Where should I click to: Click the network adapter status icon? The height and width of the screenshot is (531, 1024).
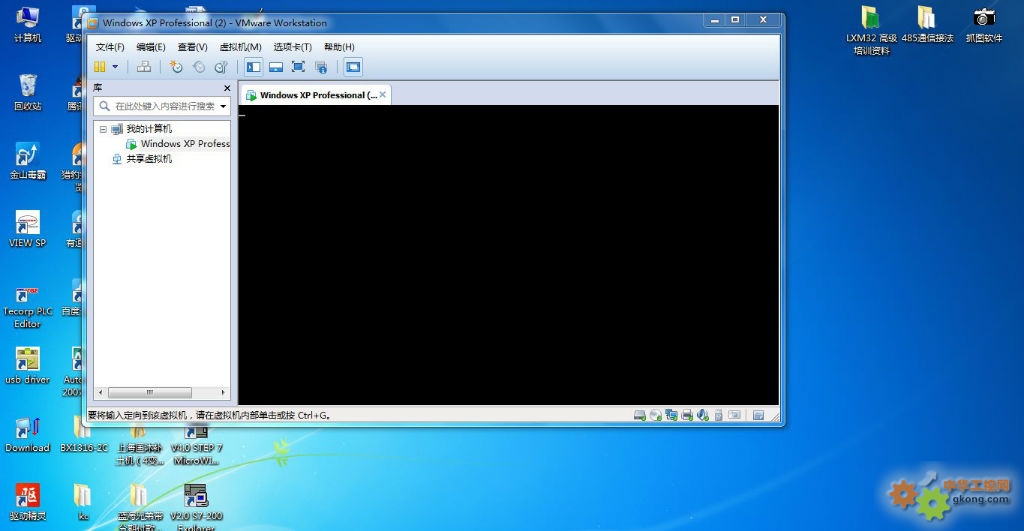pos(671,415)
